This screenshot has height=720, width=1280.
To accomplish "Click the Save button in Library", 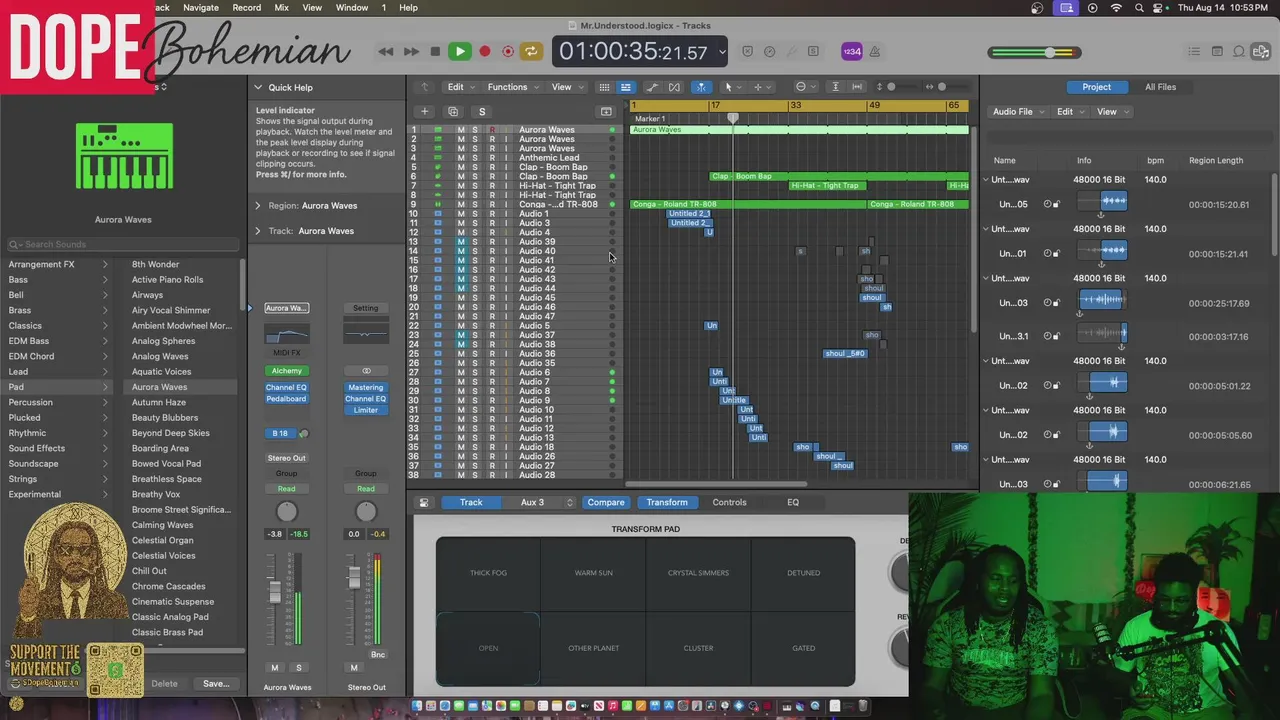I will point(215,684).
